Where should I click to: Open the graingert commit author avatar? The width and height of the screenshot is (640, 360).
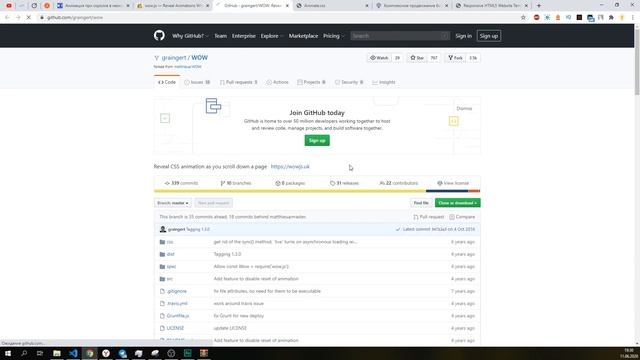pos(163,229)
